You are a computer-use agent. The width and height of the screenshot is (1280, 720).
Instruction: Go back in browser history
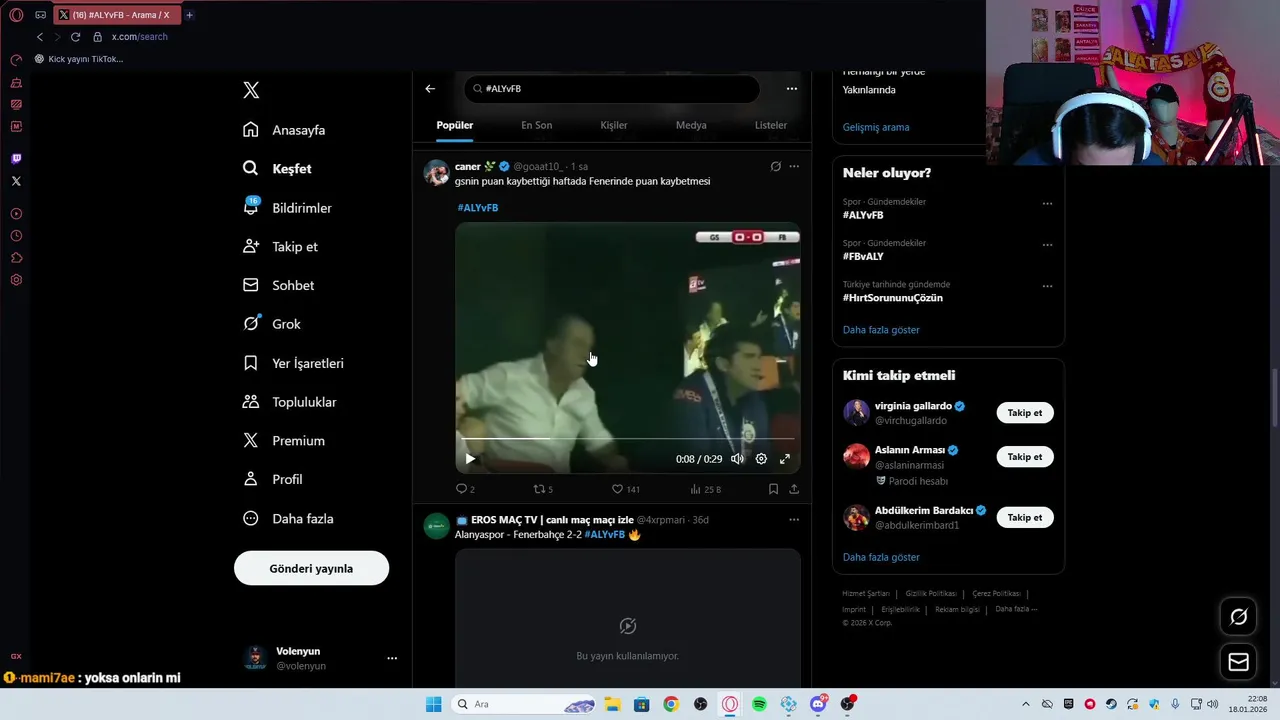point(40,37)
